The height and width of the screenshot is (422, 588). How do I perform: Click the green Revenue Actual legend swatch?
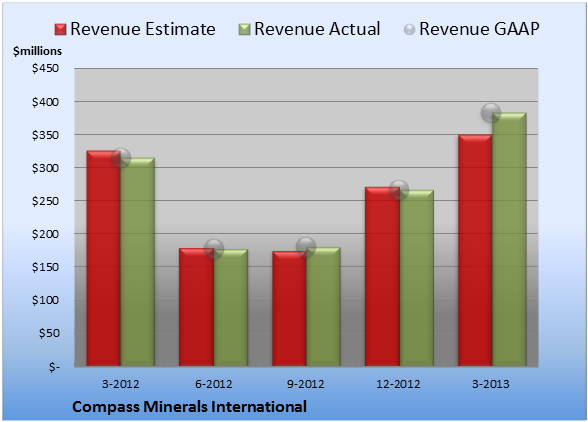coord(244,29)
